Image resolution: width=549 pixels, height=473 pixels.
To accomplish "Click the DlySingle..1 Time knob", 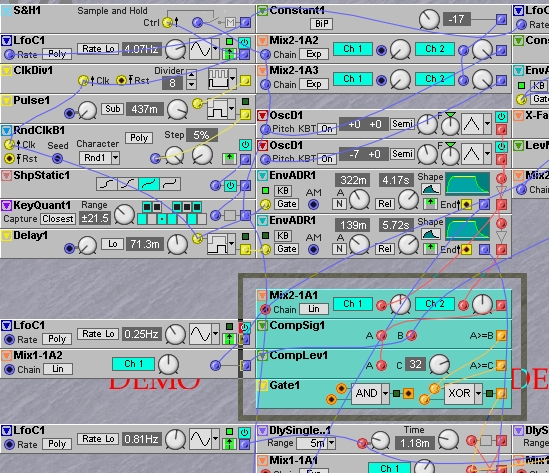I will [449, 440].
